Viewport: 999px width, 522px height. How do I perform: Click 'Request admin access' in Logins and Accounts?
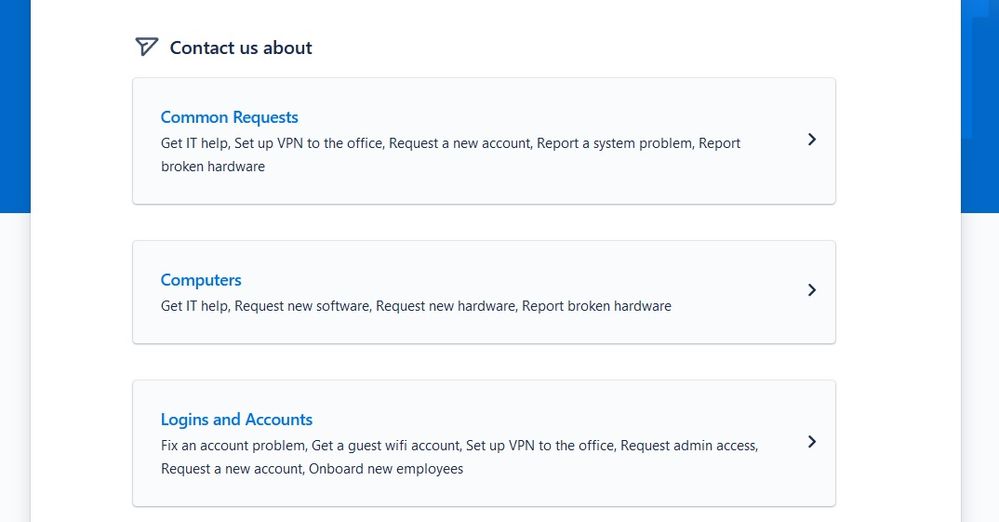tap(689, 446)
